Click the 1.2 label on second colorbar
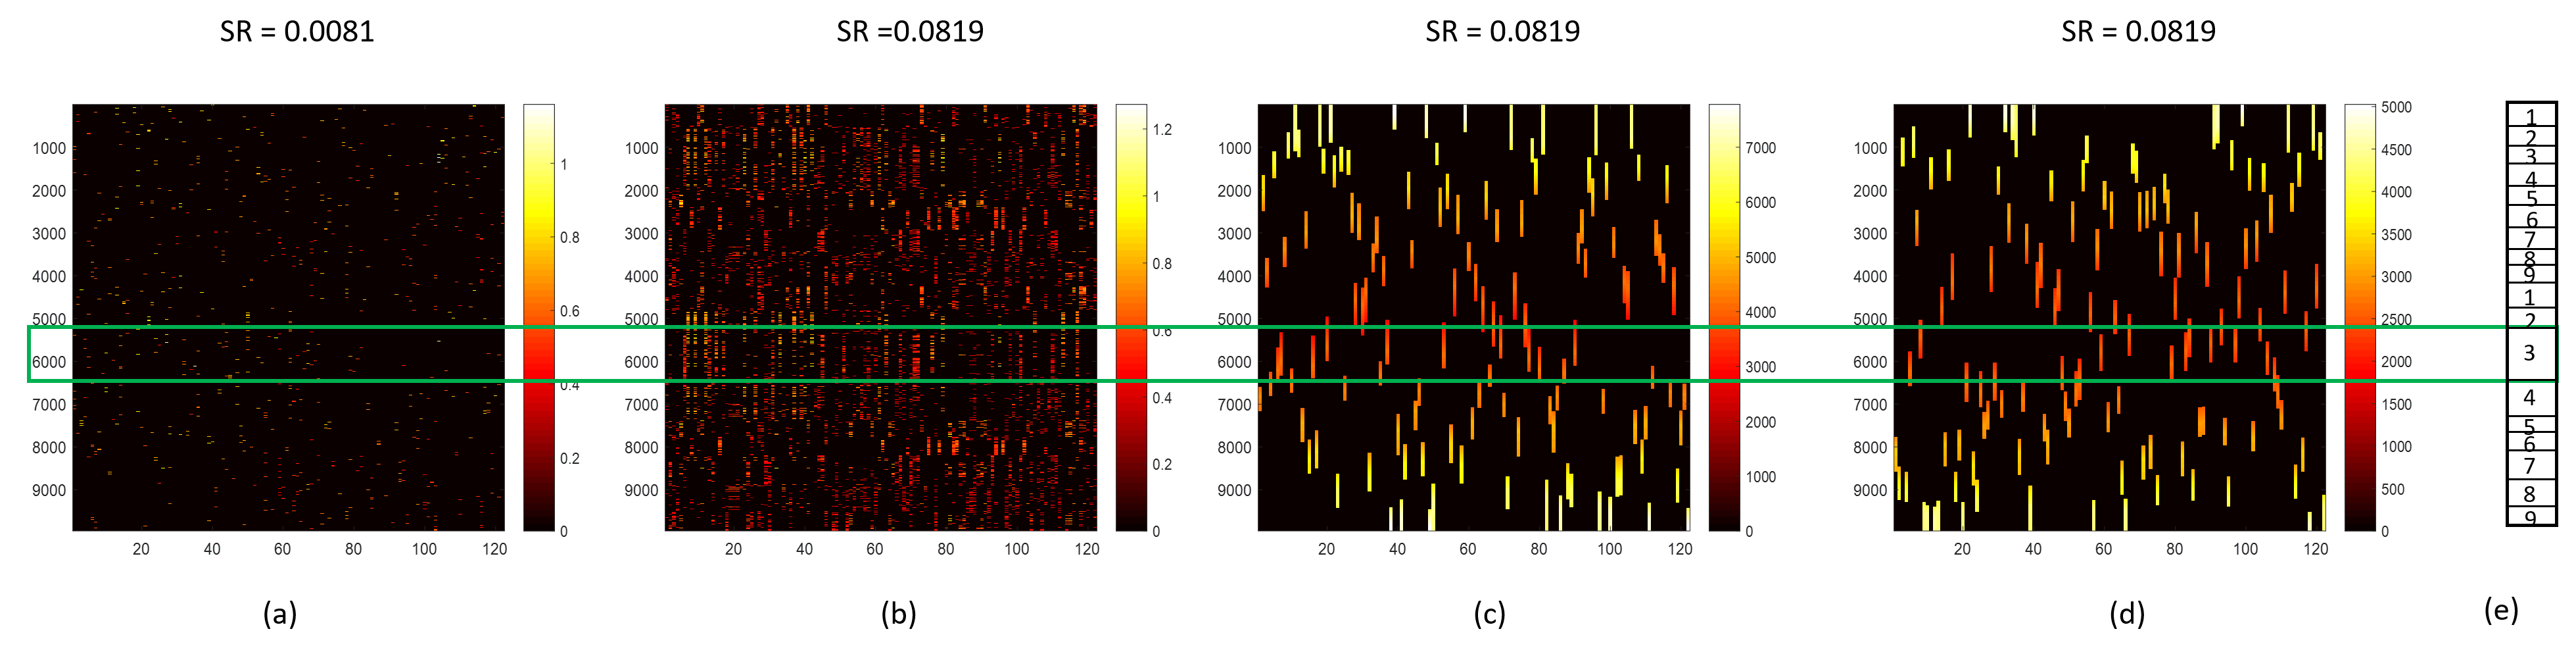The height and width of the screenshot is (652, 2576). point(1162,130)
